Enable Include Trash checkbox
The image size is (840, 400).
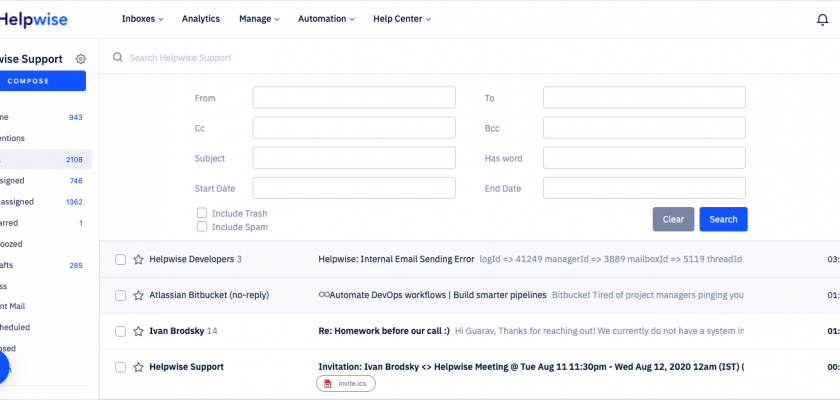202,213
